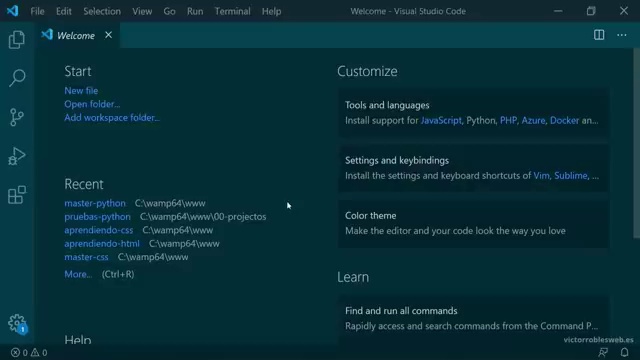Open the Tools and languages card

[x=473, y=113]
